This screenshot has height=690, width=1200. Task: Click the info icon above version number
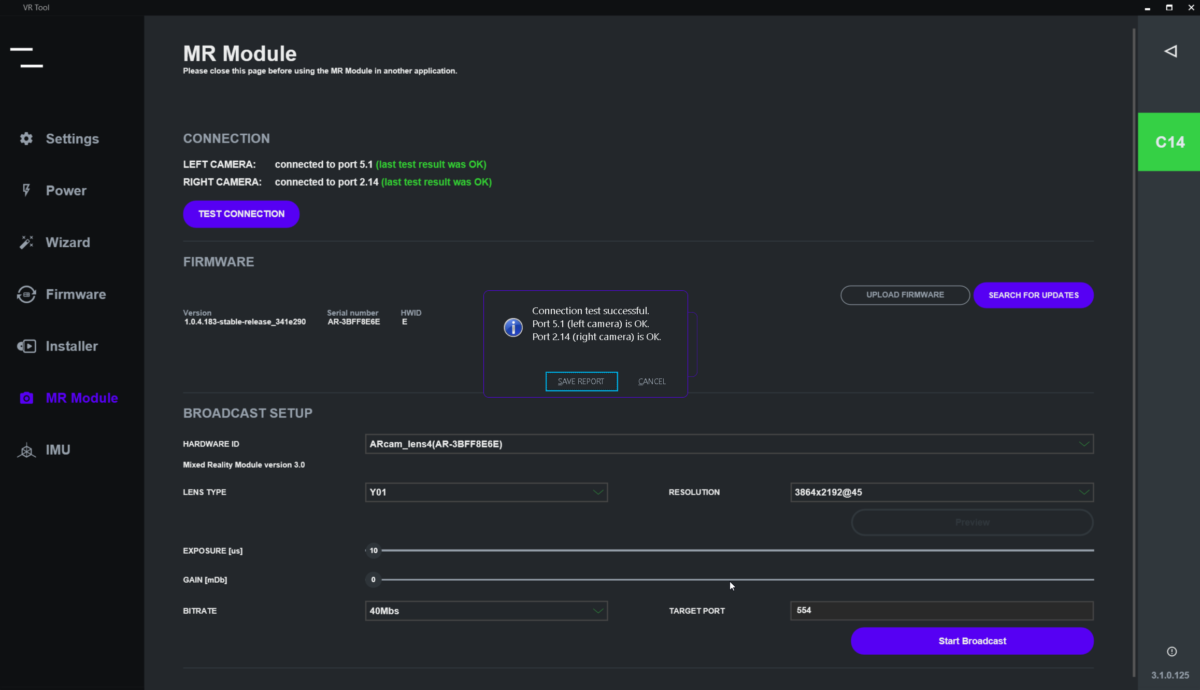point(1171,652)
